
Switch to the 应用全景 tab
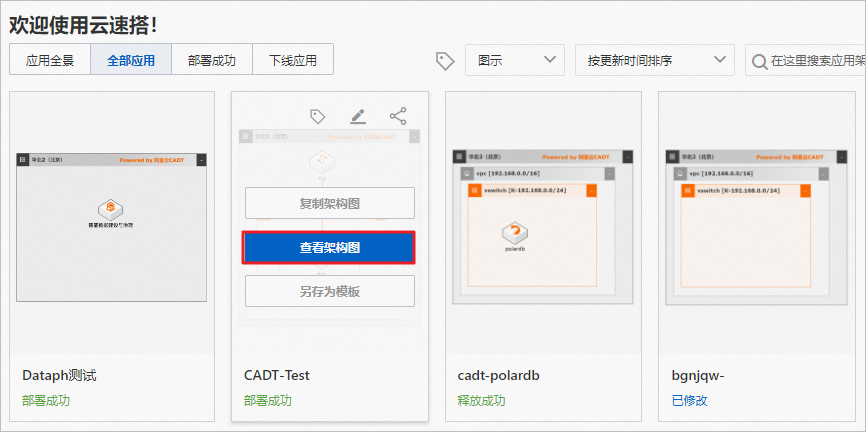(x=50, y=59)
